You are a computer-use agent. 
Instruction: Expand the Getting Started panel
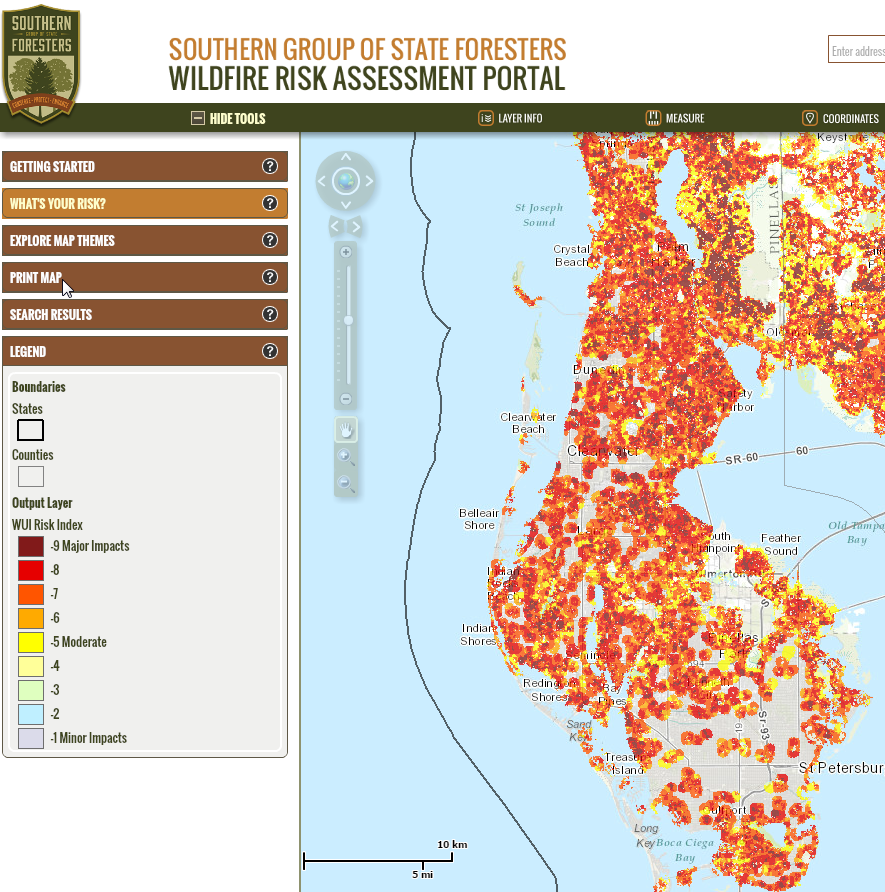(145, 166)
